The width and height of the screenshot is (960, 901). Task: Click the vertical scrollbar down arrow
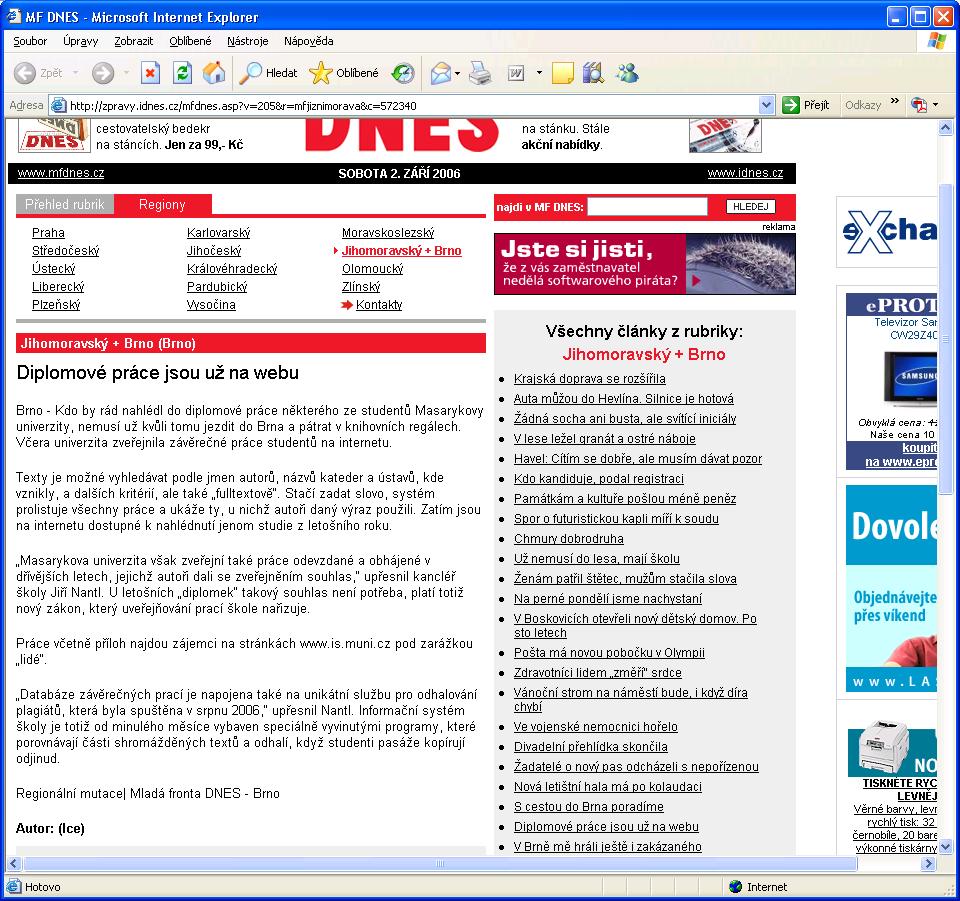[945, 847]
